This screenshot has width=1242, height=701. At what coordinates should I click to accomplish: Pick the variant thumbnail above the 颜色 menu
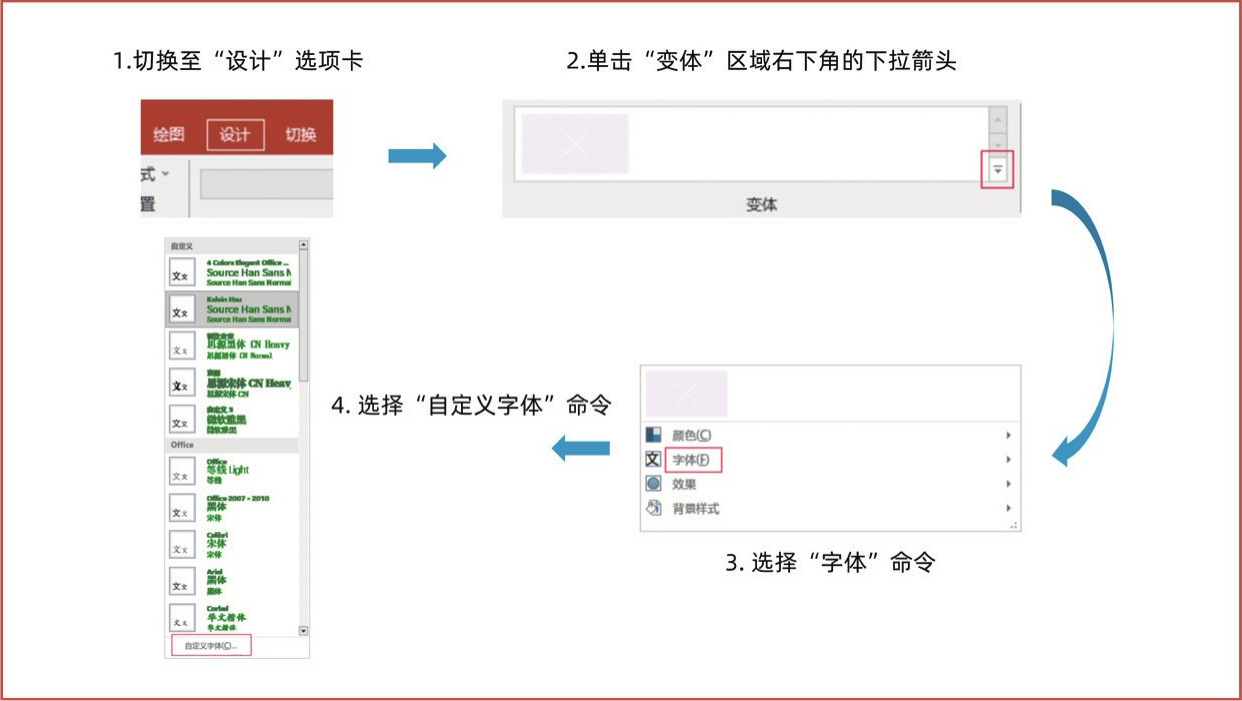[x=687, y=394]
